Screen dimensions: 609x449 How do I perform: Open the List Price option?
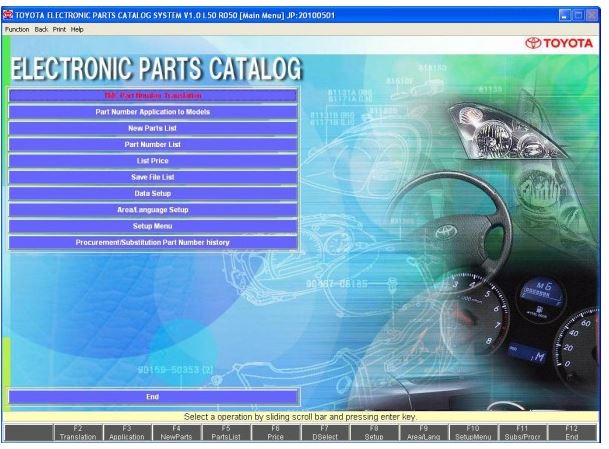153,160
